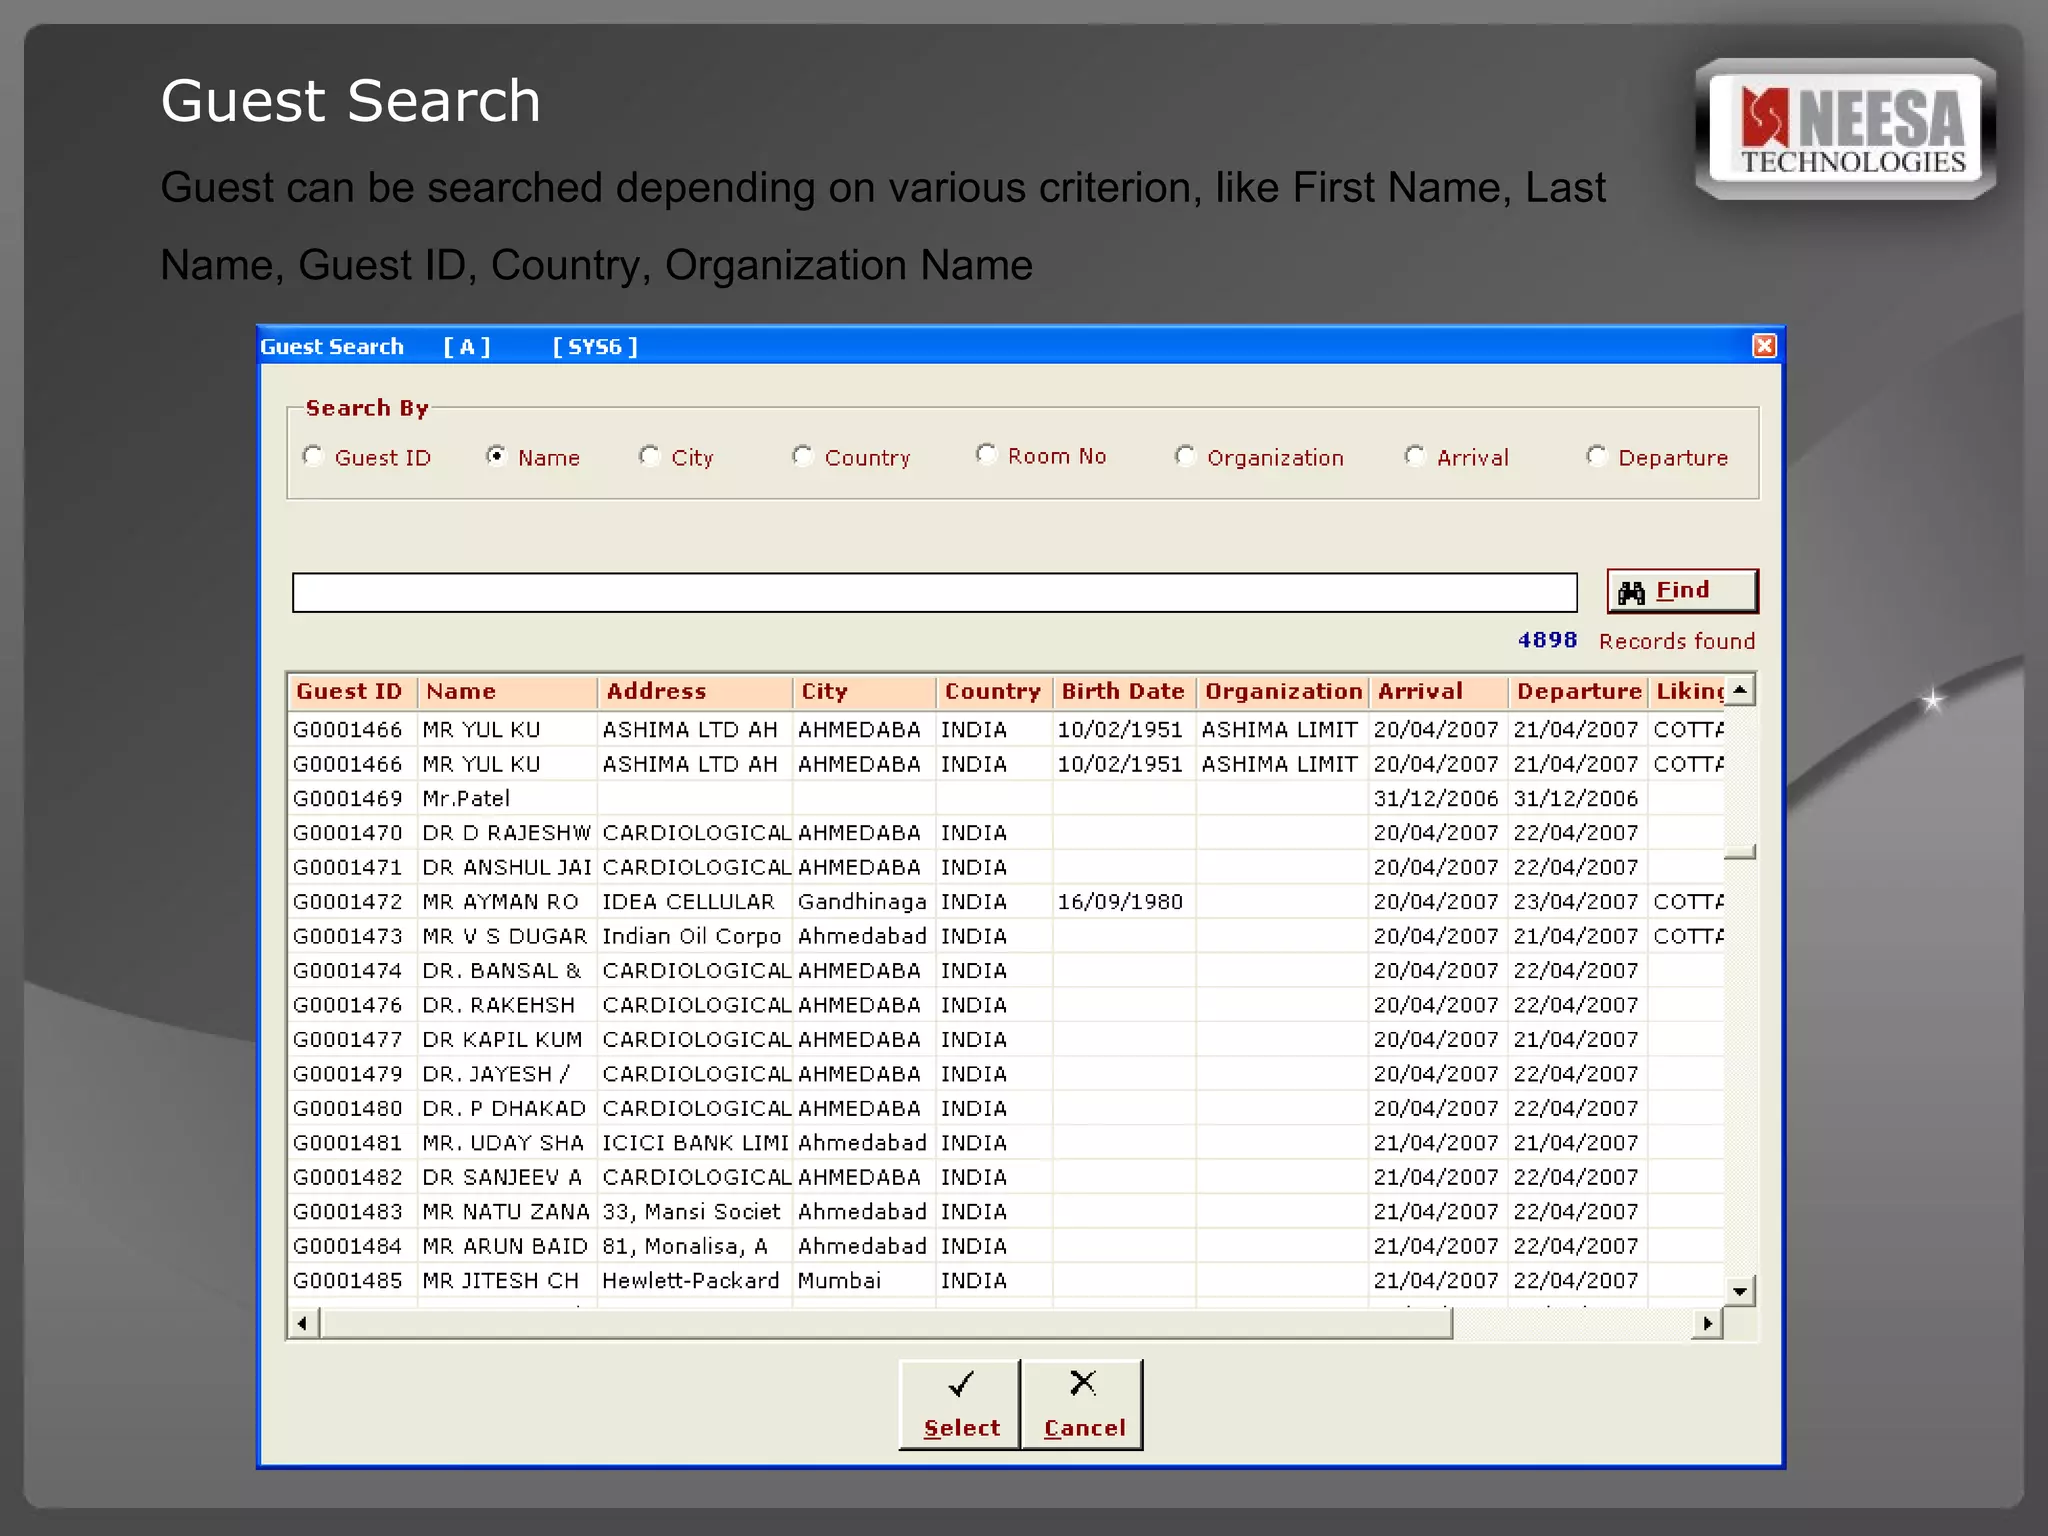The width and height of the screenshot is (2048, 1536).
Task: Click arrival date 31/12/2006
Action: [1436, 798]
